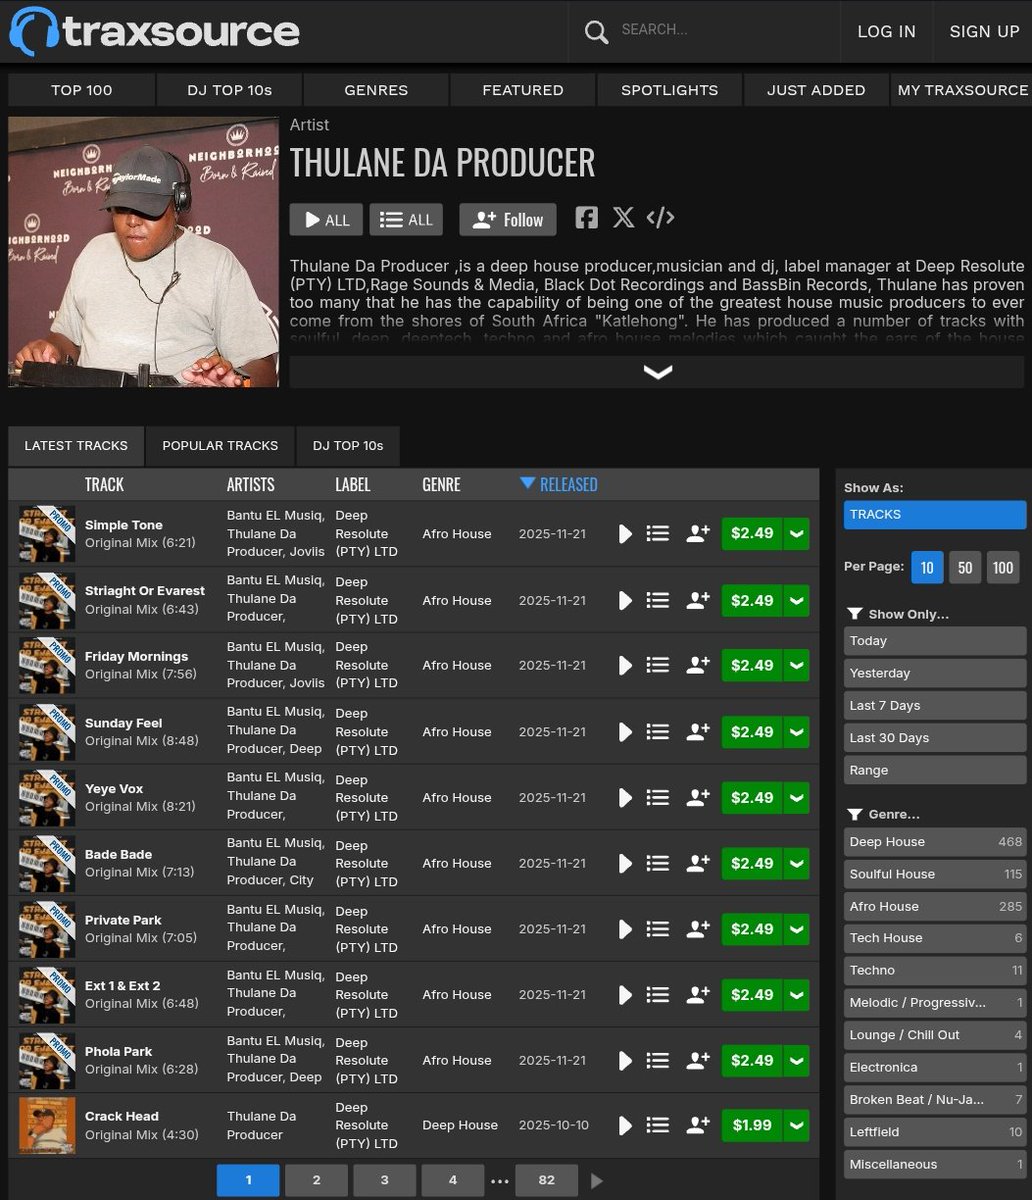Screen dimensions: 1032x1200
Task: Play the Bade Bade track
Action: [x=625, y=863]
